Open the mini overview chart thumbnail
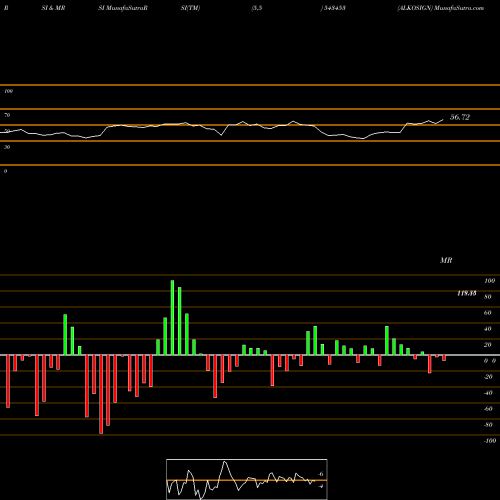This screenshot has height=500, width=500. tap(247, 479)
